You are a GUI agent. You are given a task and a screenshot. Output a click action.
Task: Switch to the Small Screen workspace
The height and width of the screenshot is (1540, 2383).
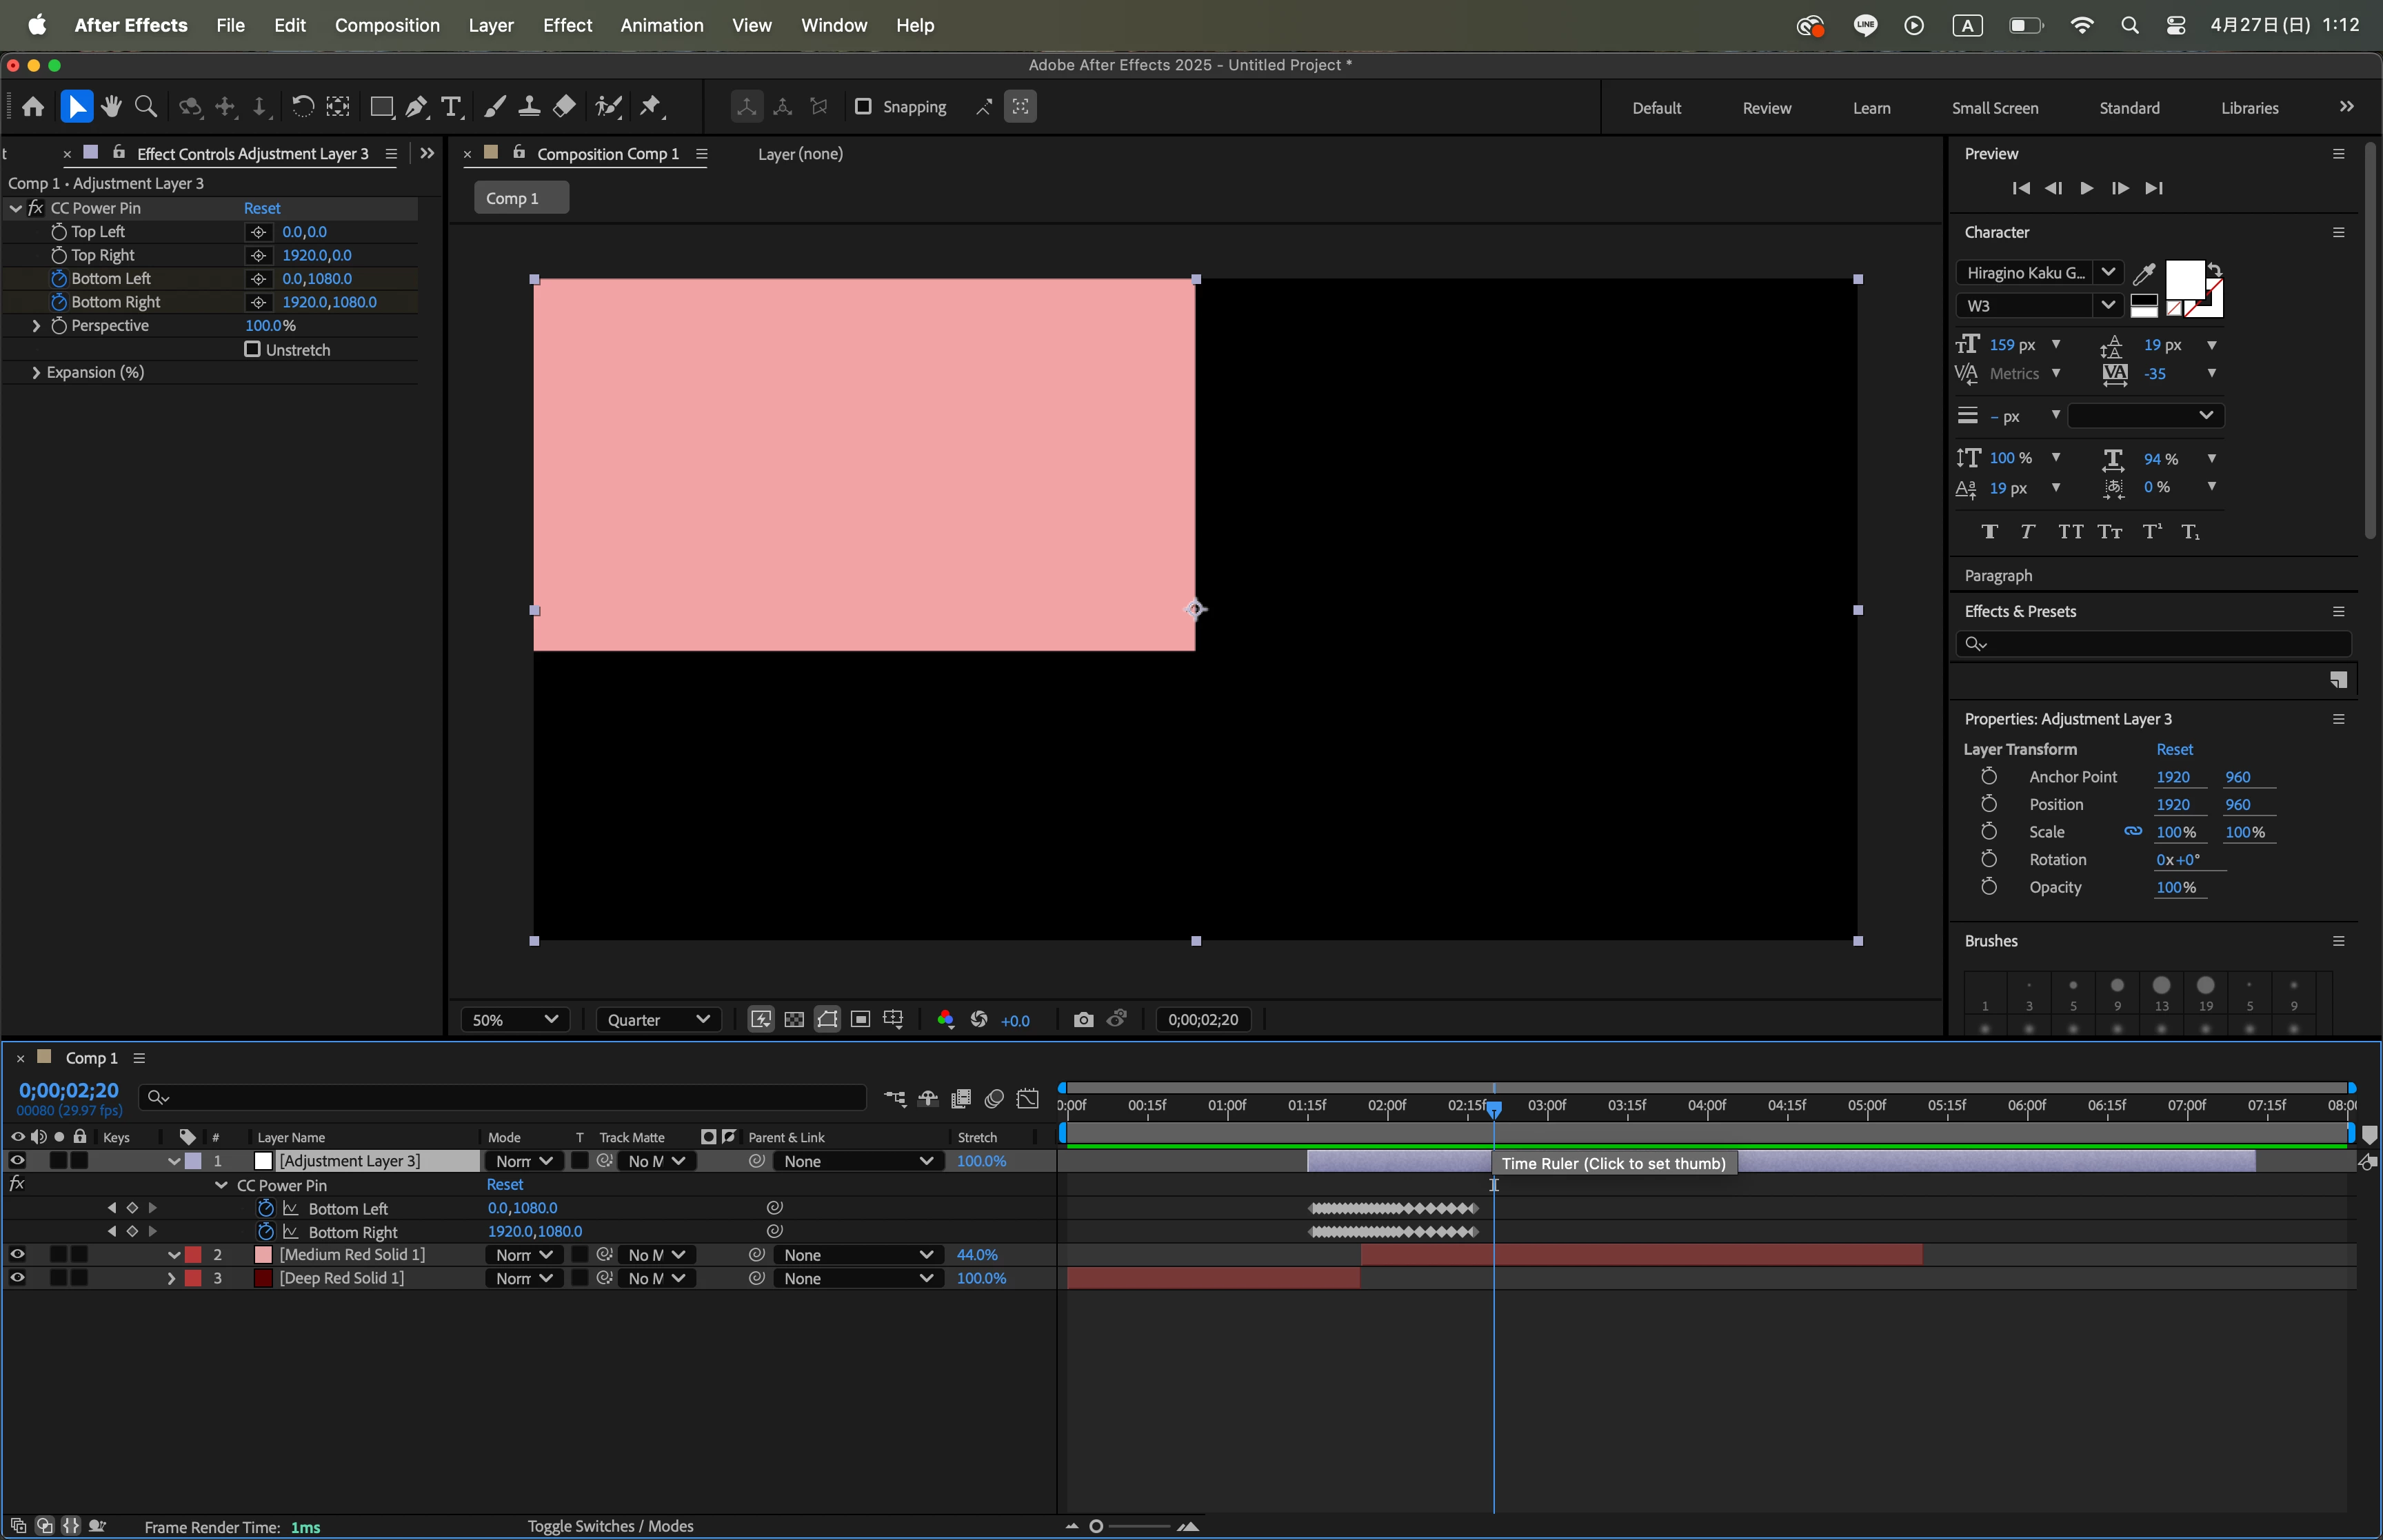click(1994, 108)
